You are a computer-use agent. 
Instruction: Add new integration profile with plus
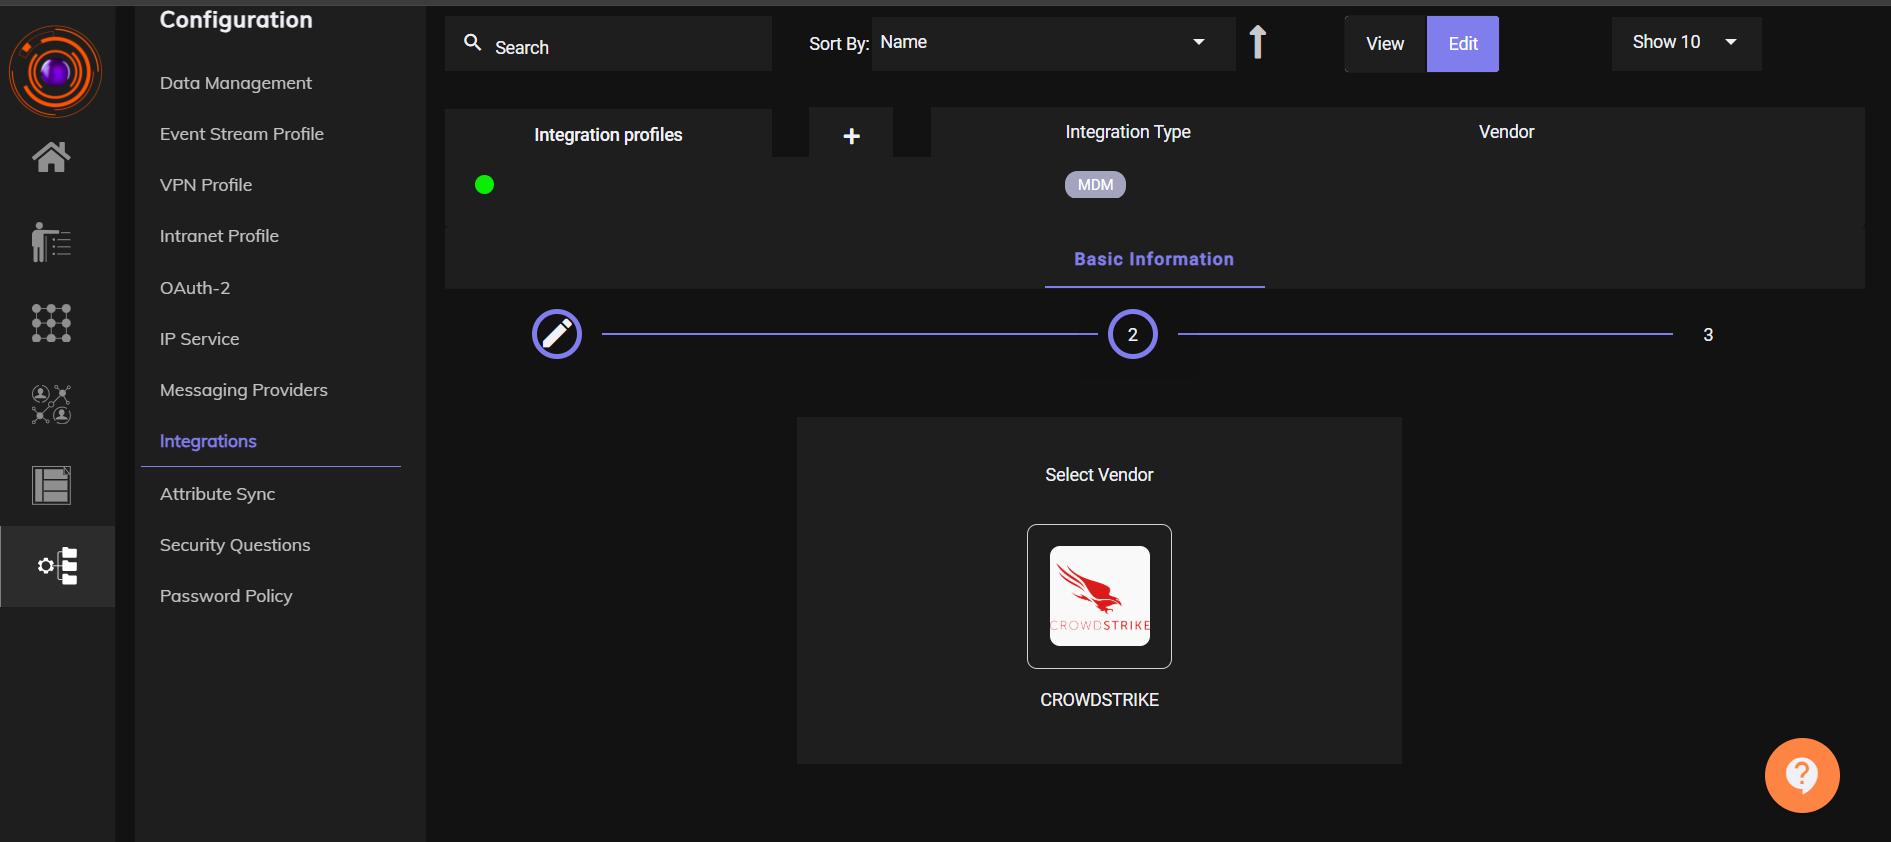point(851,135)
